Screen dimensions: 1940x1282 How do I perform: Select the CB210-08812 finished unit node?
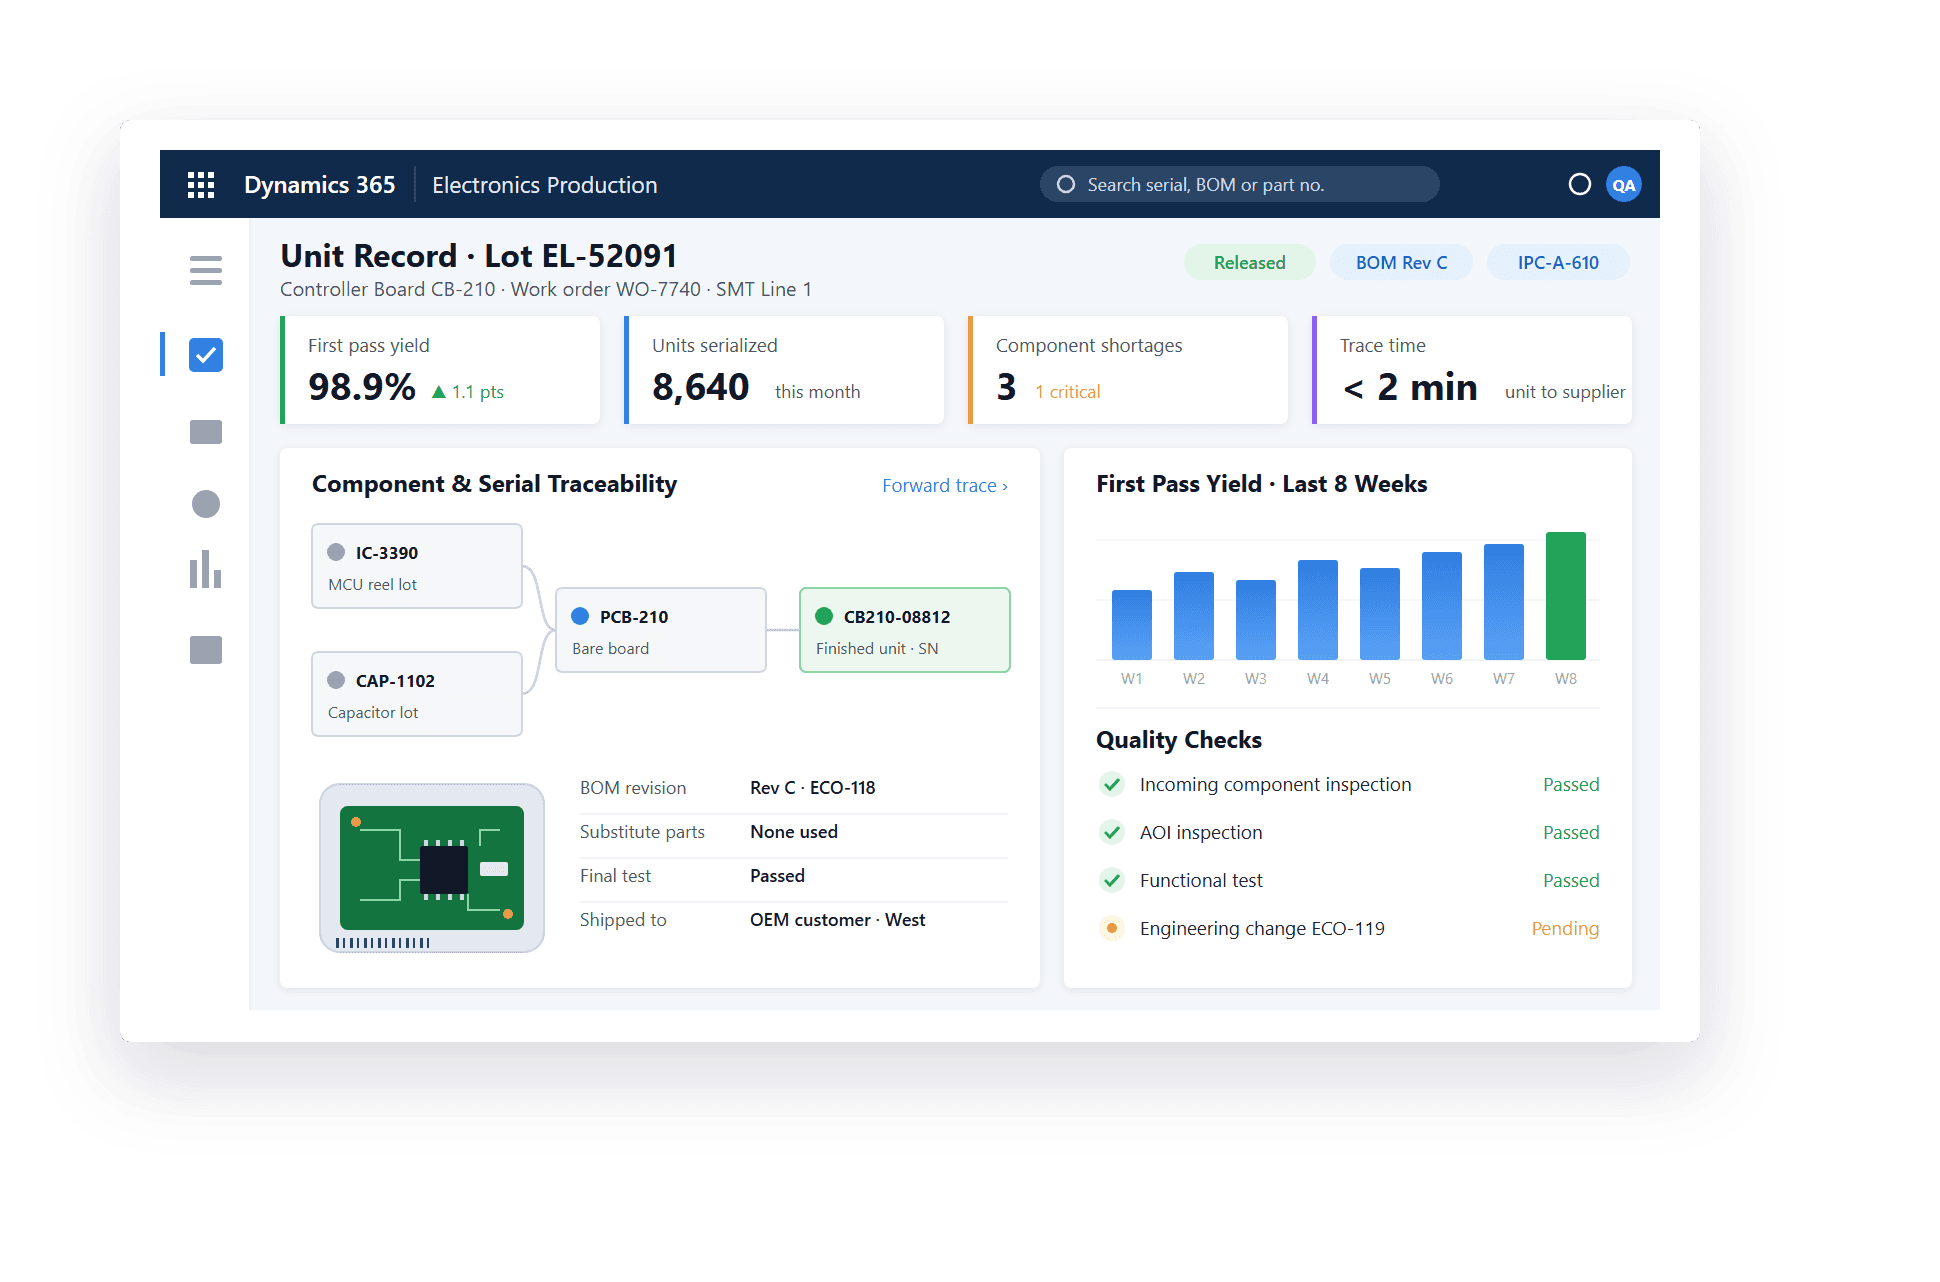905,630
